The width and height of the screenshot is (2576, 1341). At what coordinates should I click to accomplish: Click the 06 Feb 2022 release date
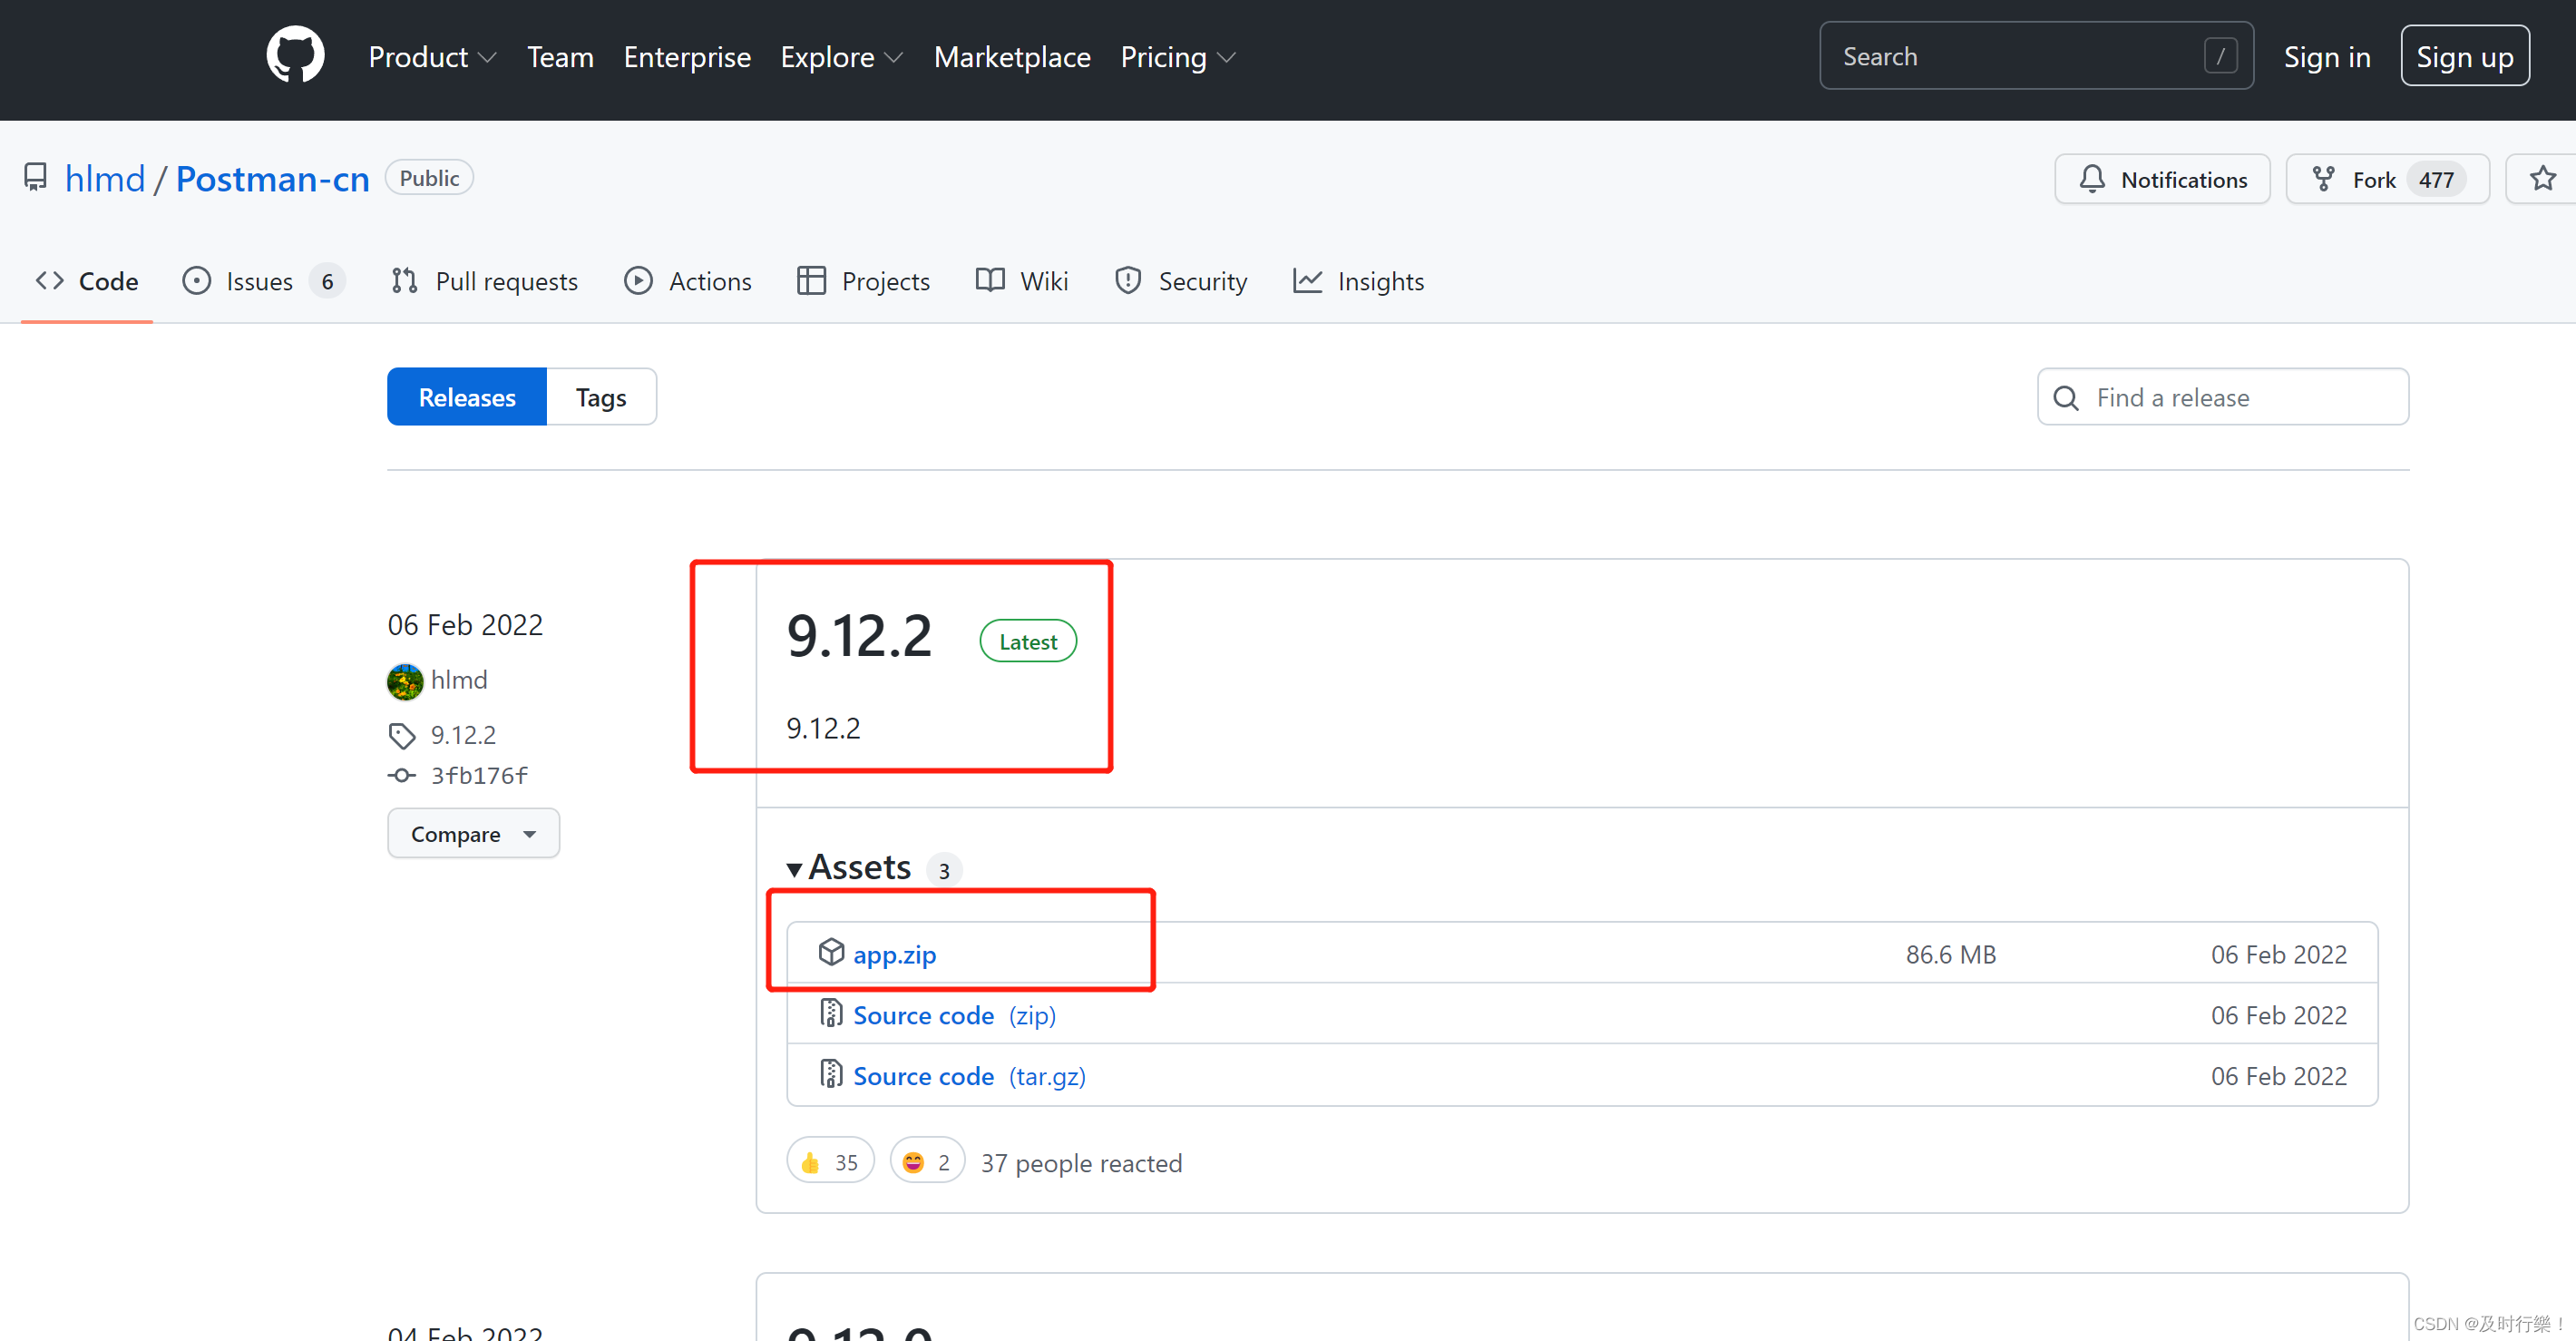tap(465, 625)
